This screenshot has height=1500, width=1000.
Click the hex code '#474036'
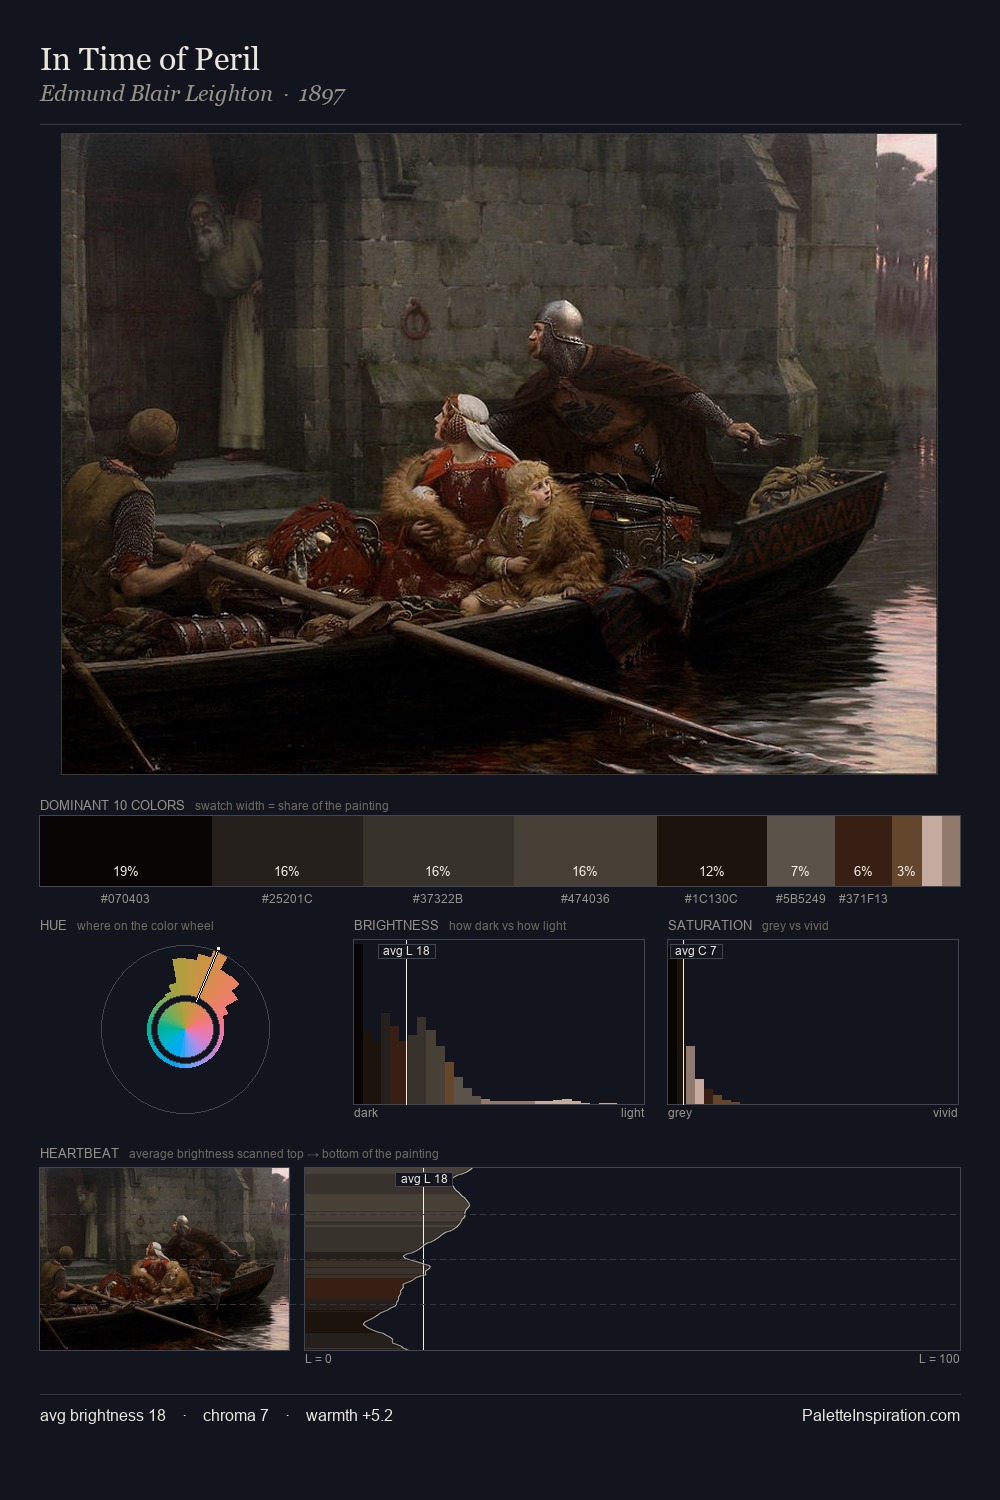585,899
